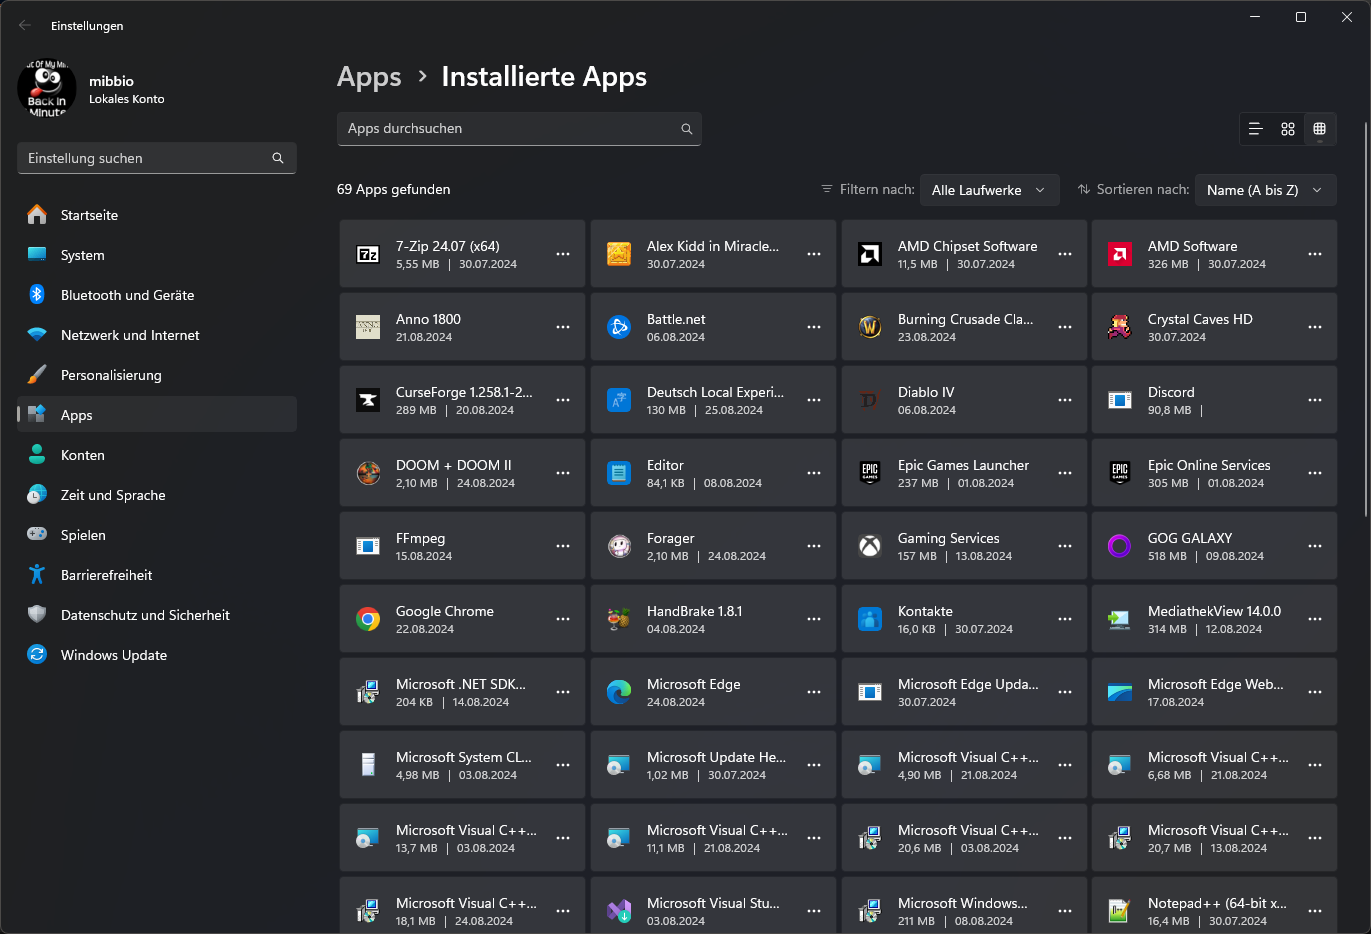
Task: Click the Apps breadcrumb link
Action: pyautogui.click(x=369, y=77)
